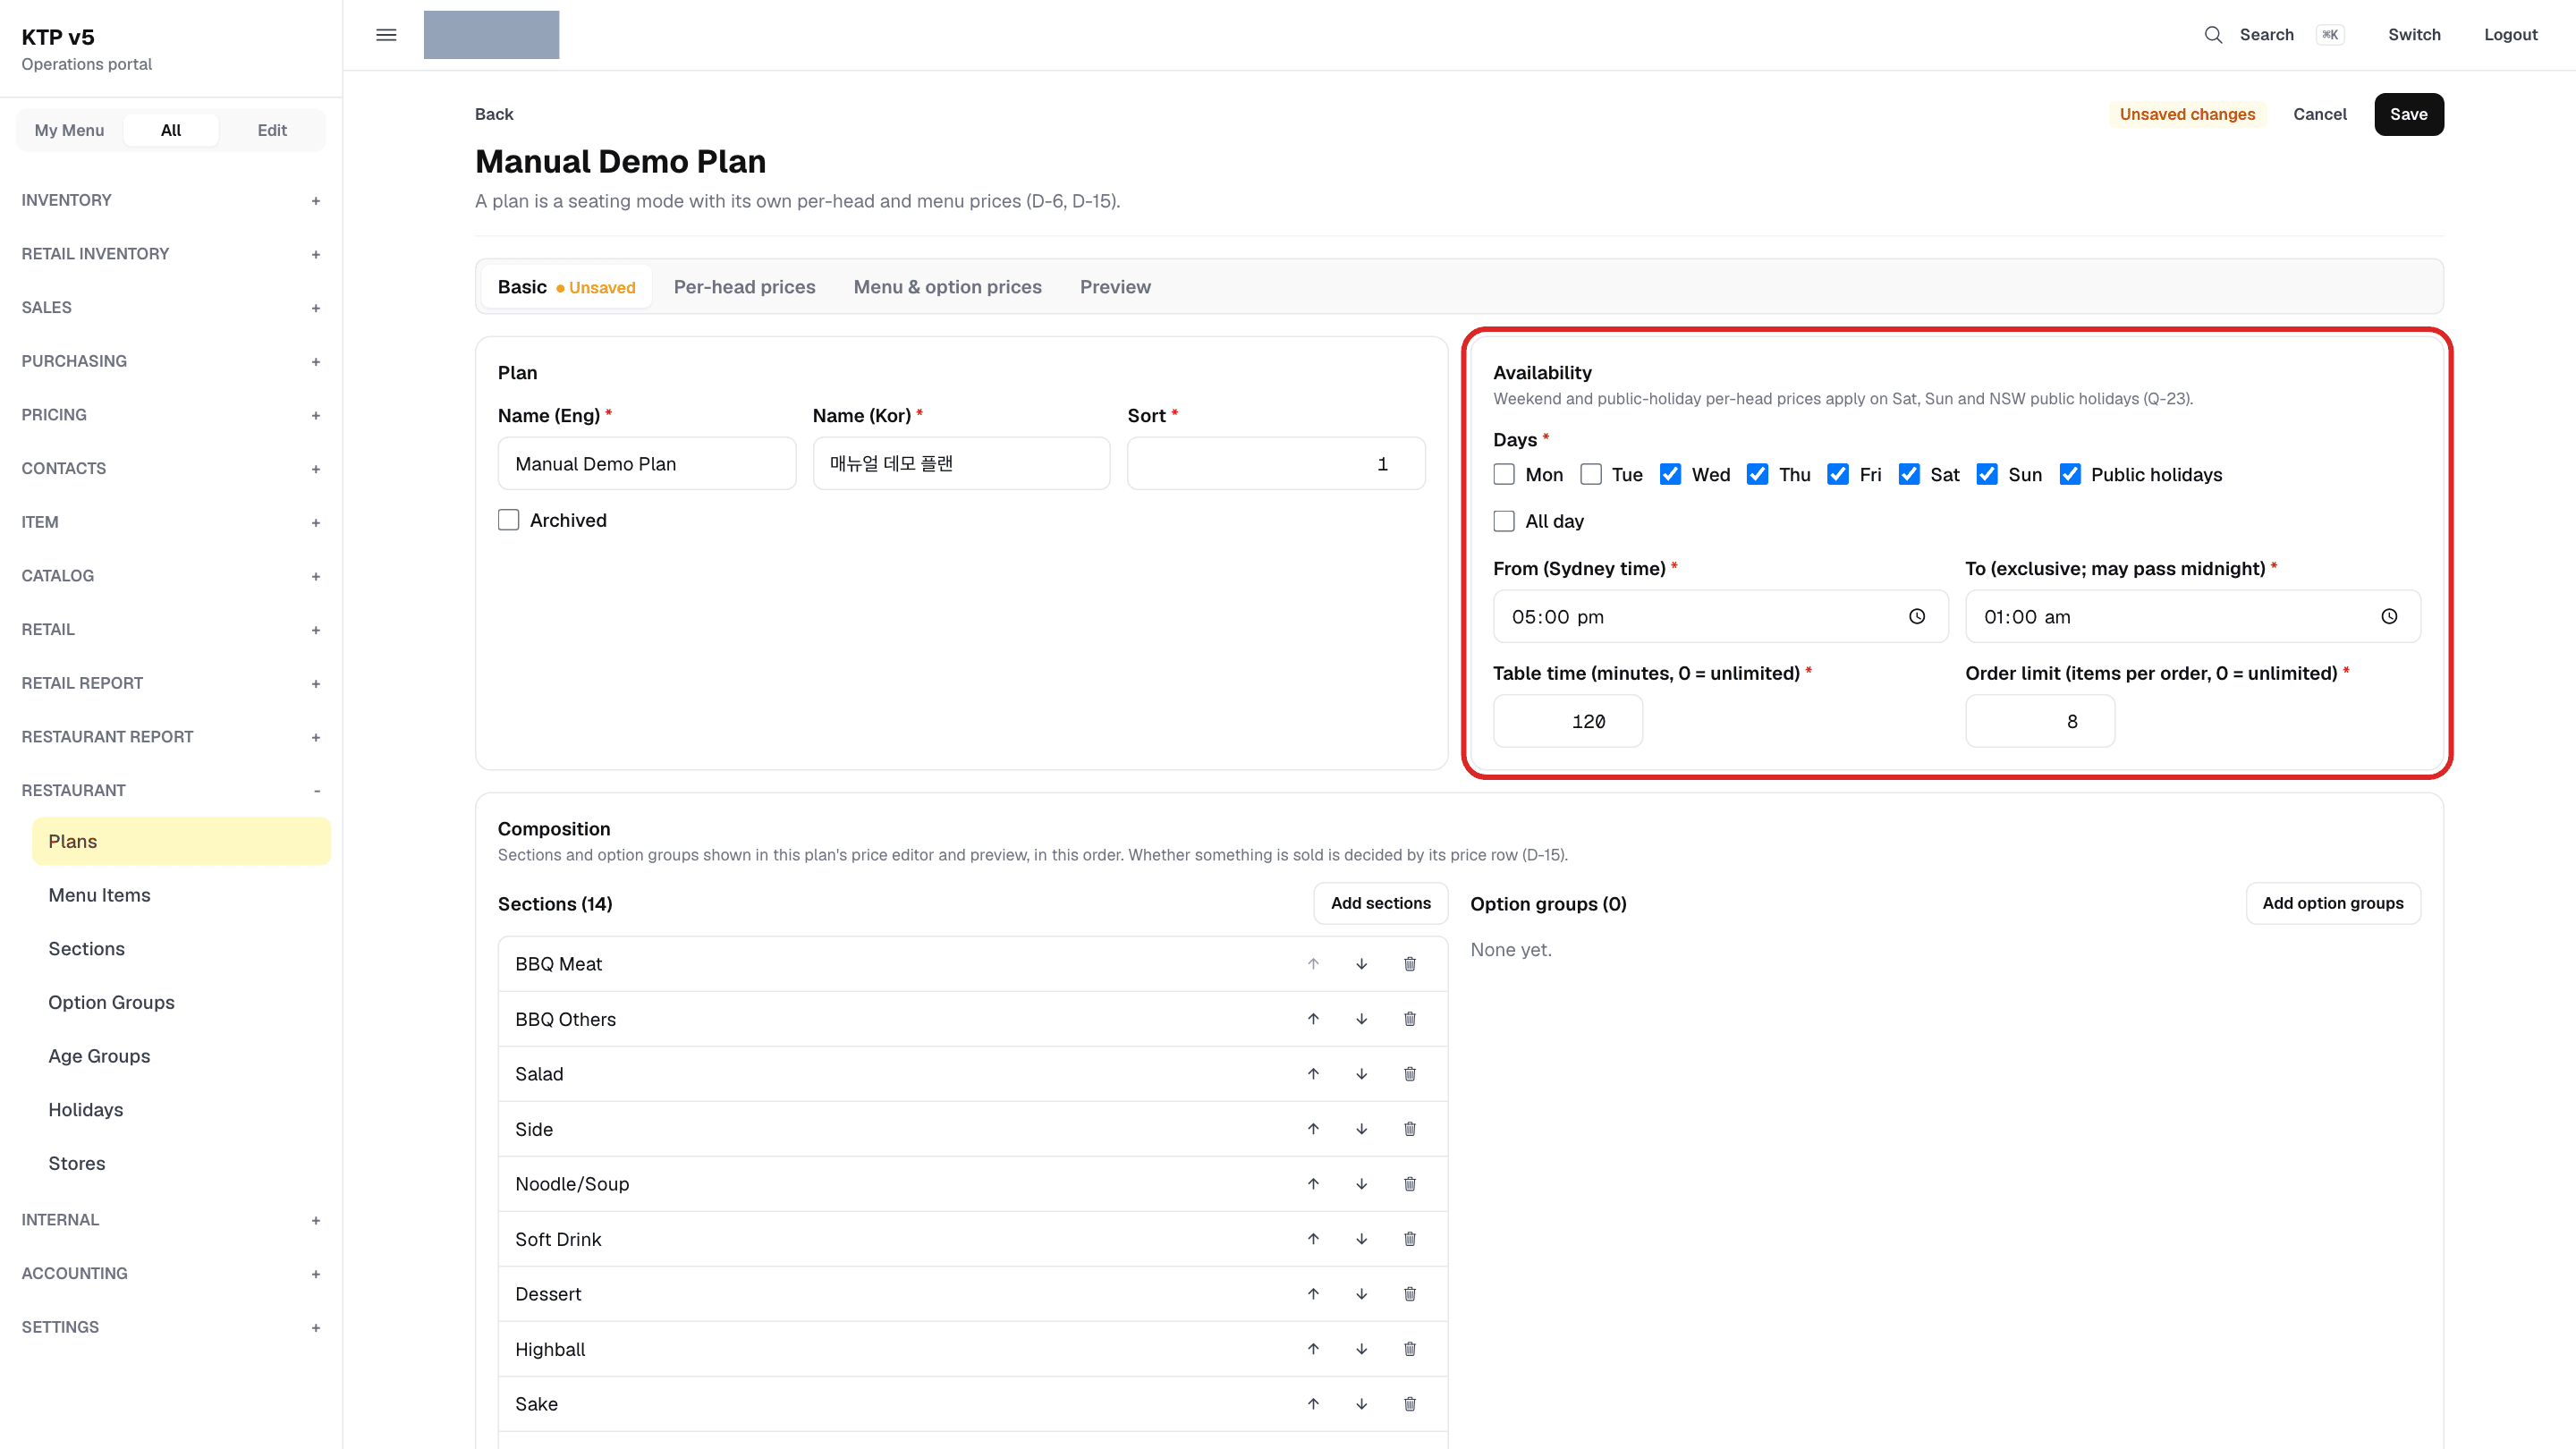Tick the Archived checkbox
Image resolution: width=2576 pixels, height=1449 pixels.
[x=508, y=520]
